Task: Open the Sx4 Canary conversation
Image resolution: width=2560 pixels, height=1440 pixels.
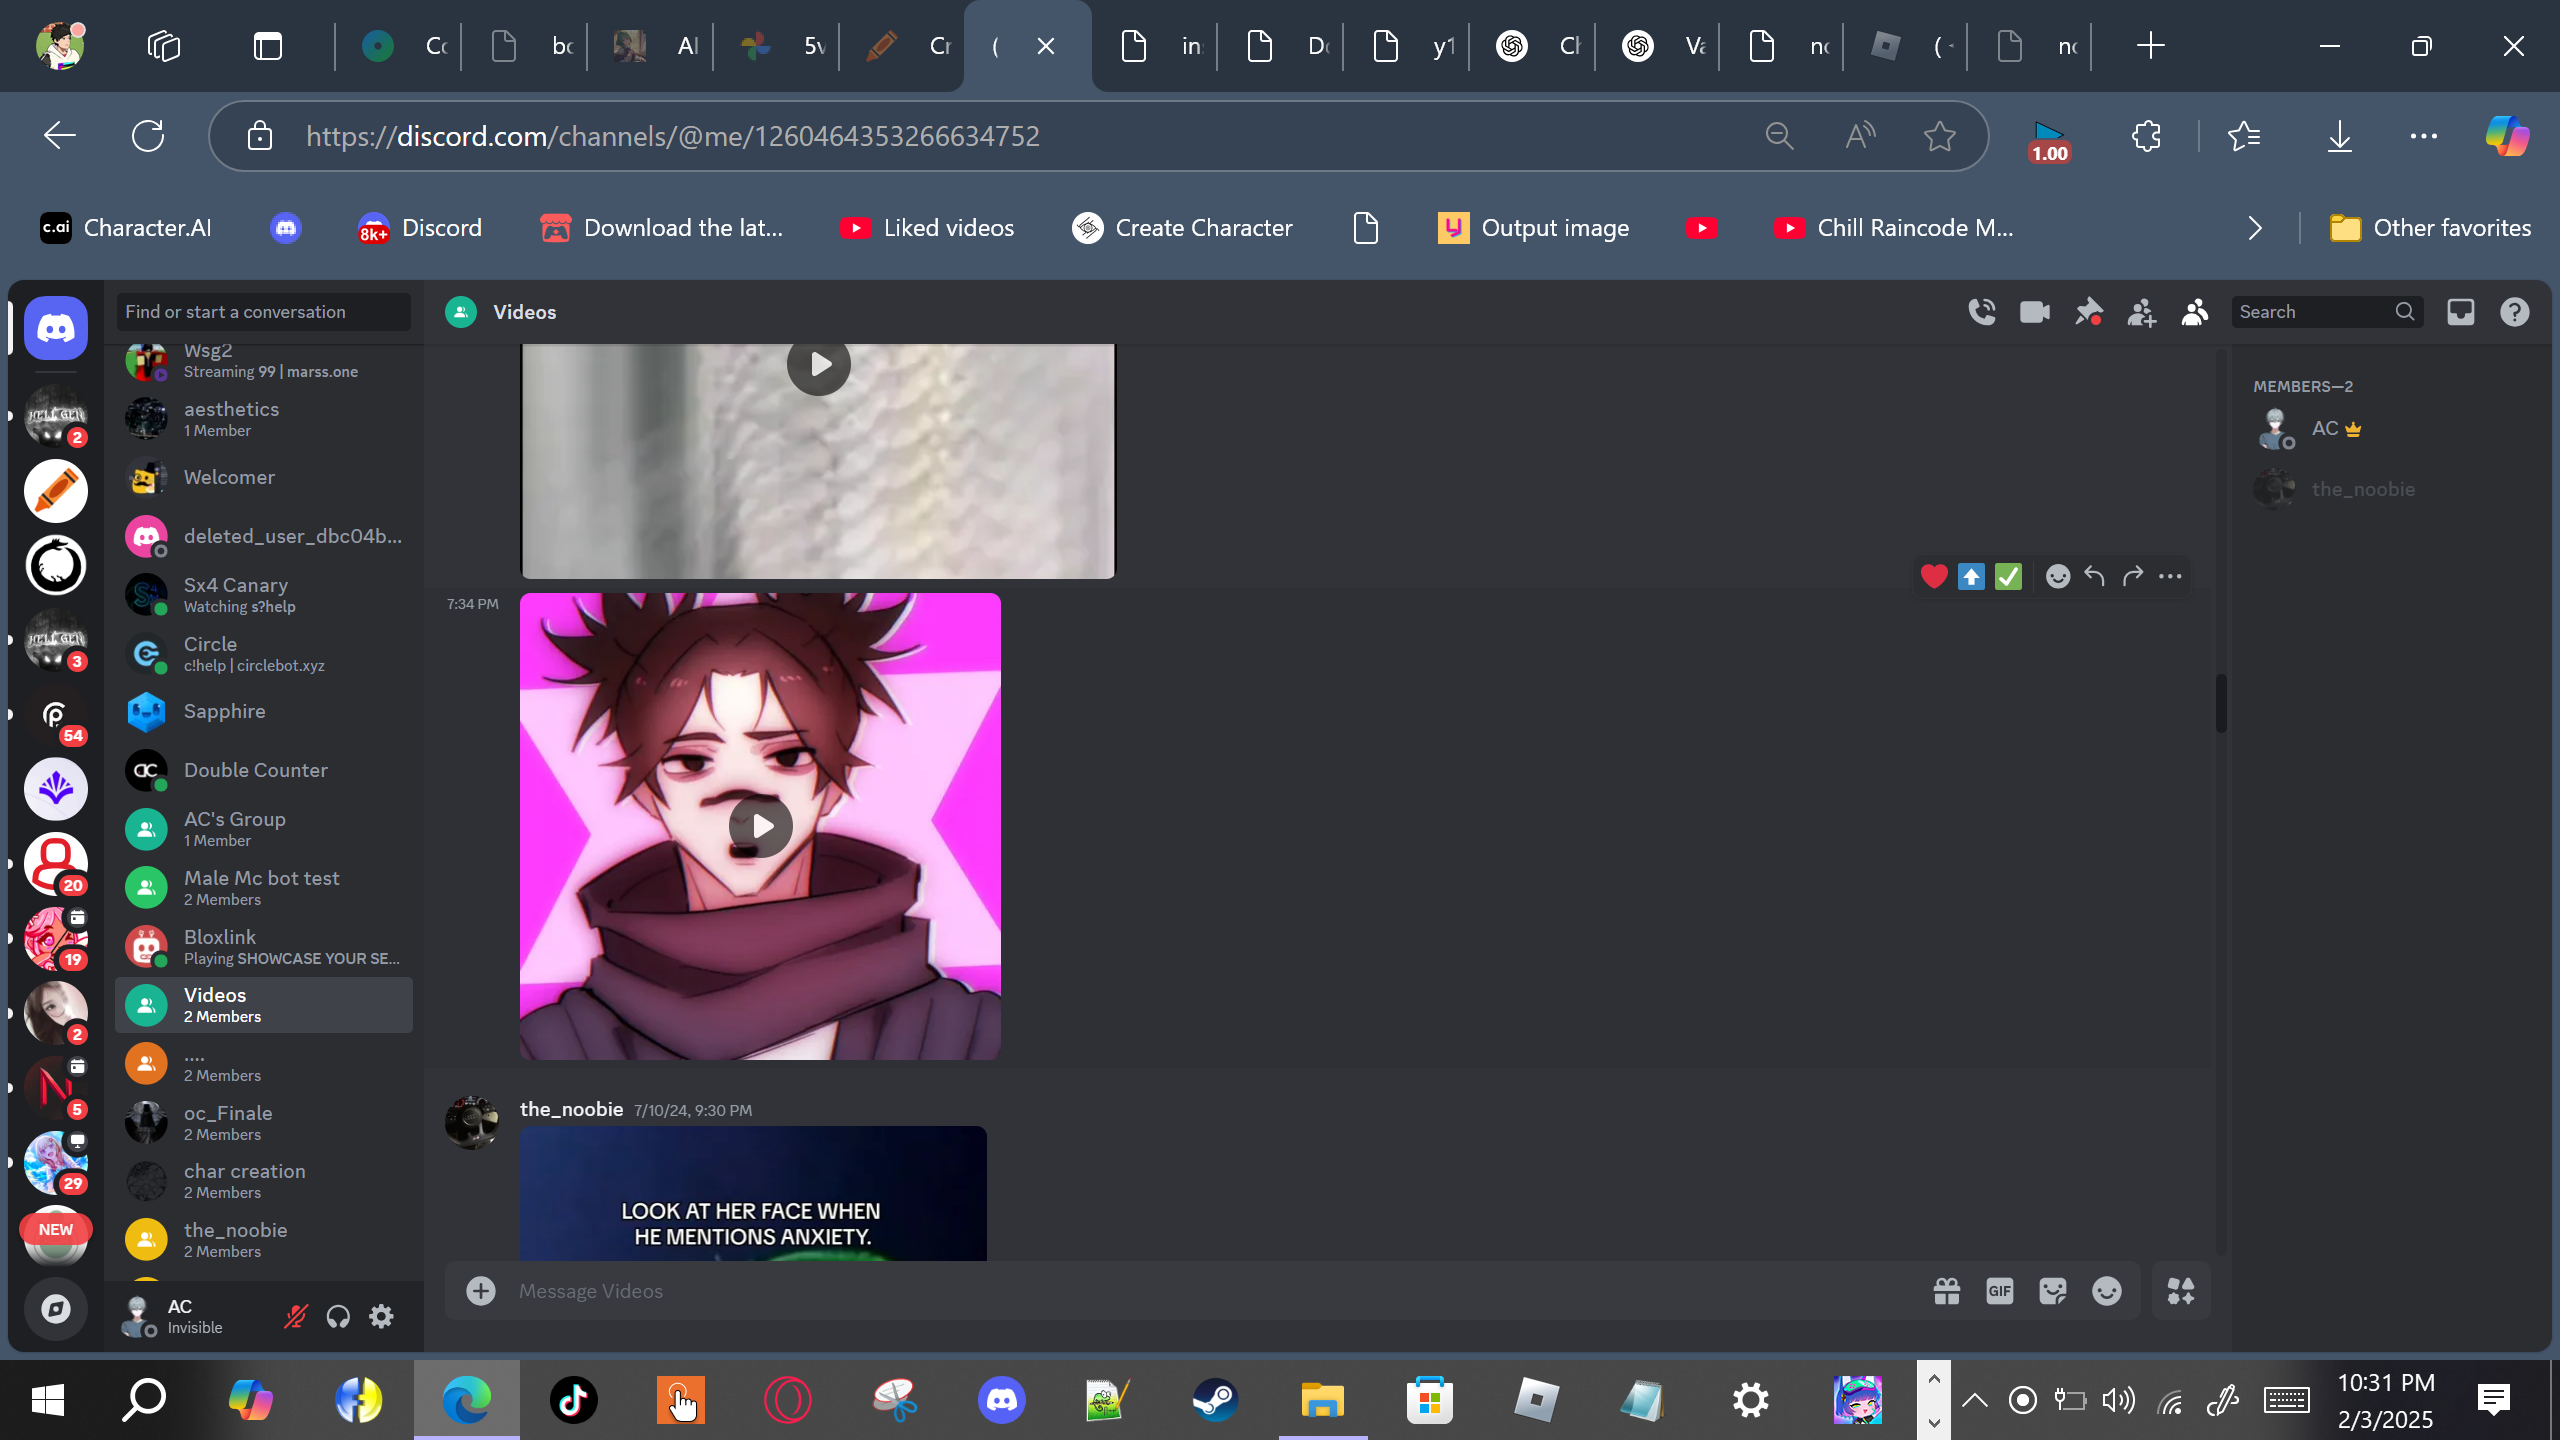Action: 264,594
